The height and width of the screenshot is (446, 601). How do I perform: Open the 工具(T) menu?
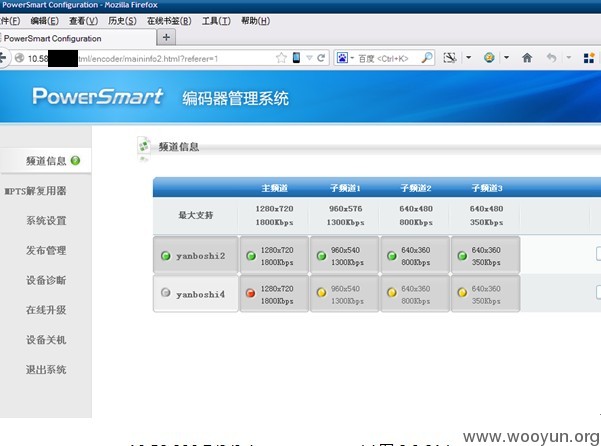tap(217, 21)
